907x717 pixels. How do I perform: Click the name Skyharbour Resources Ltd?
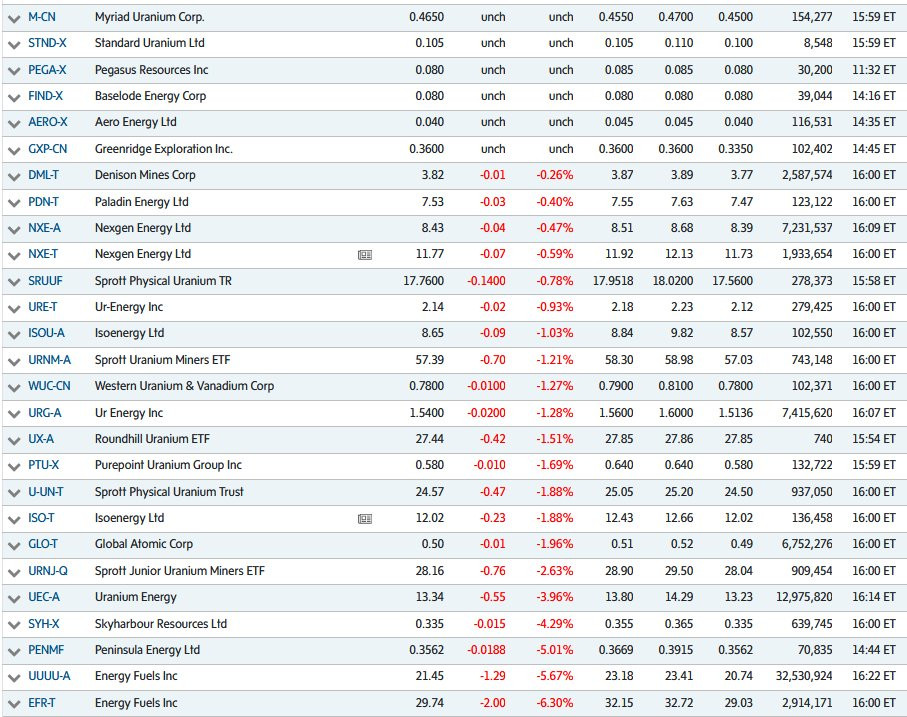[x=161, y=623]
